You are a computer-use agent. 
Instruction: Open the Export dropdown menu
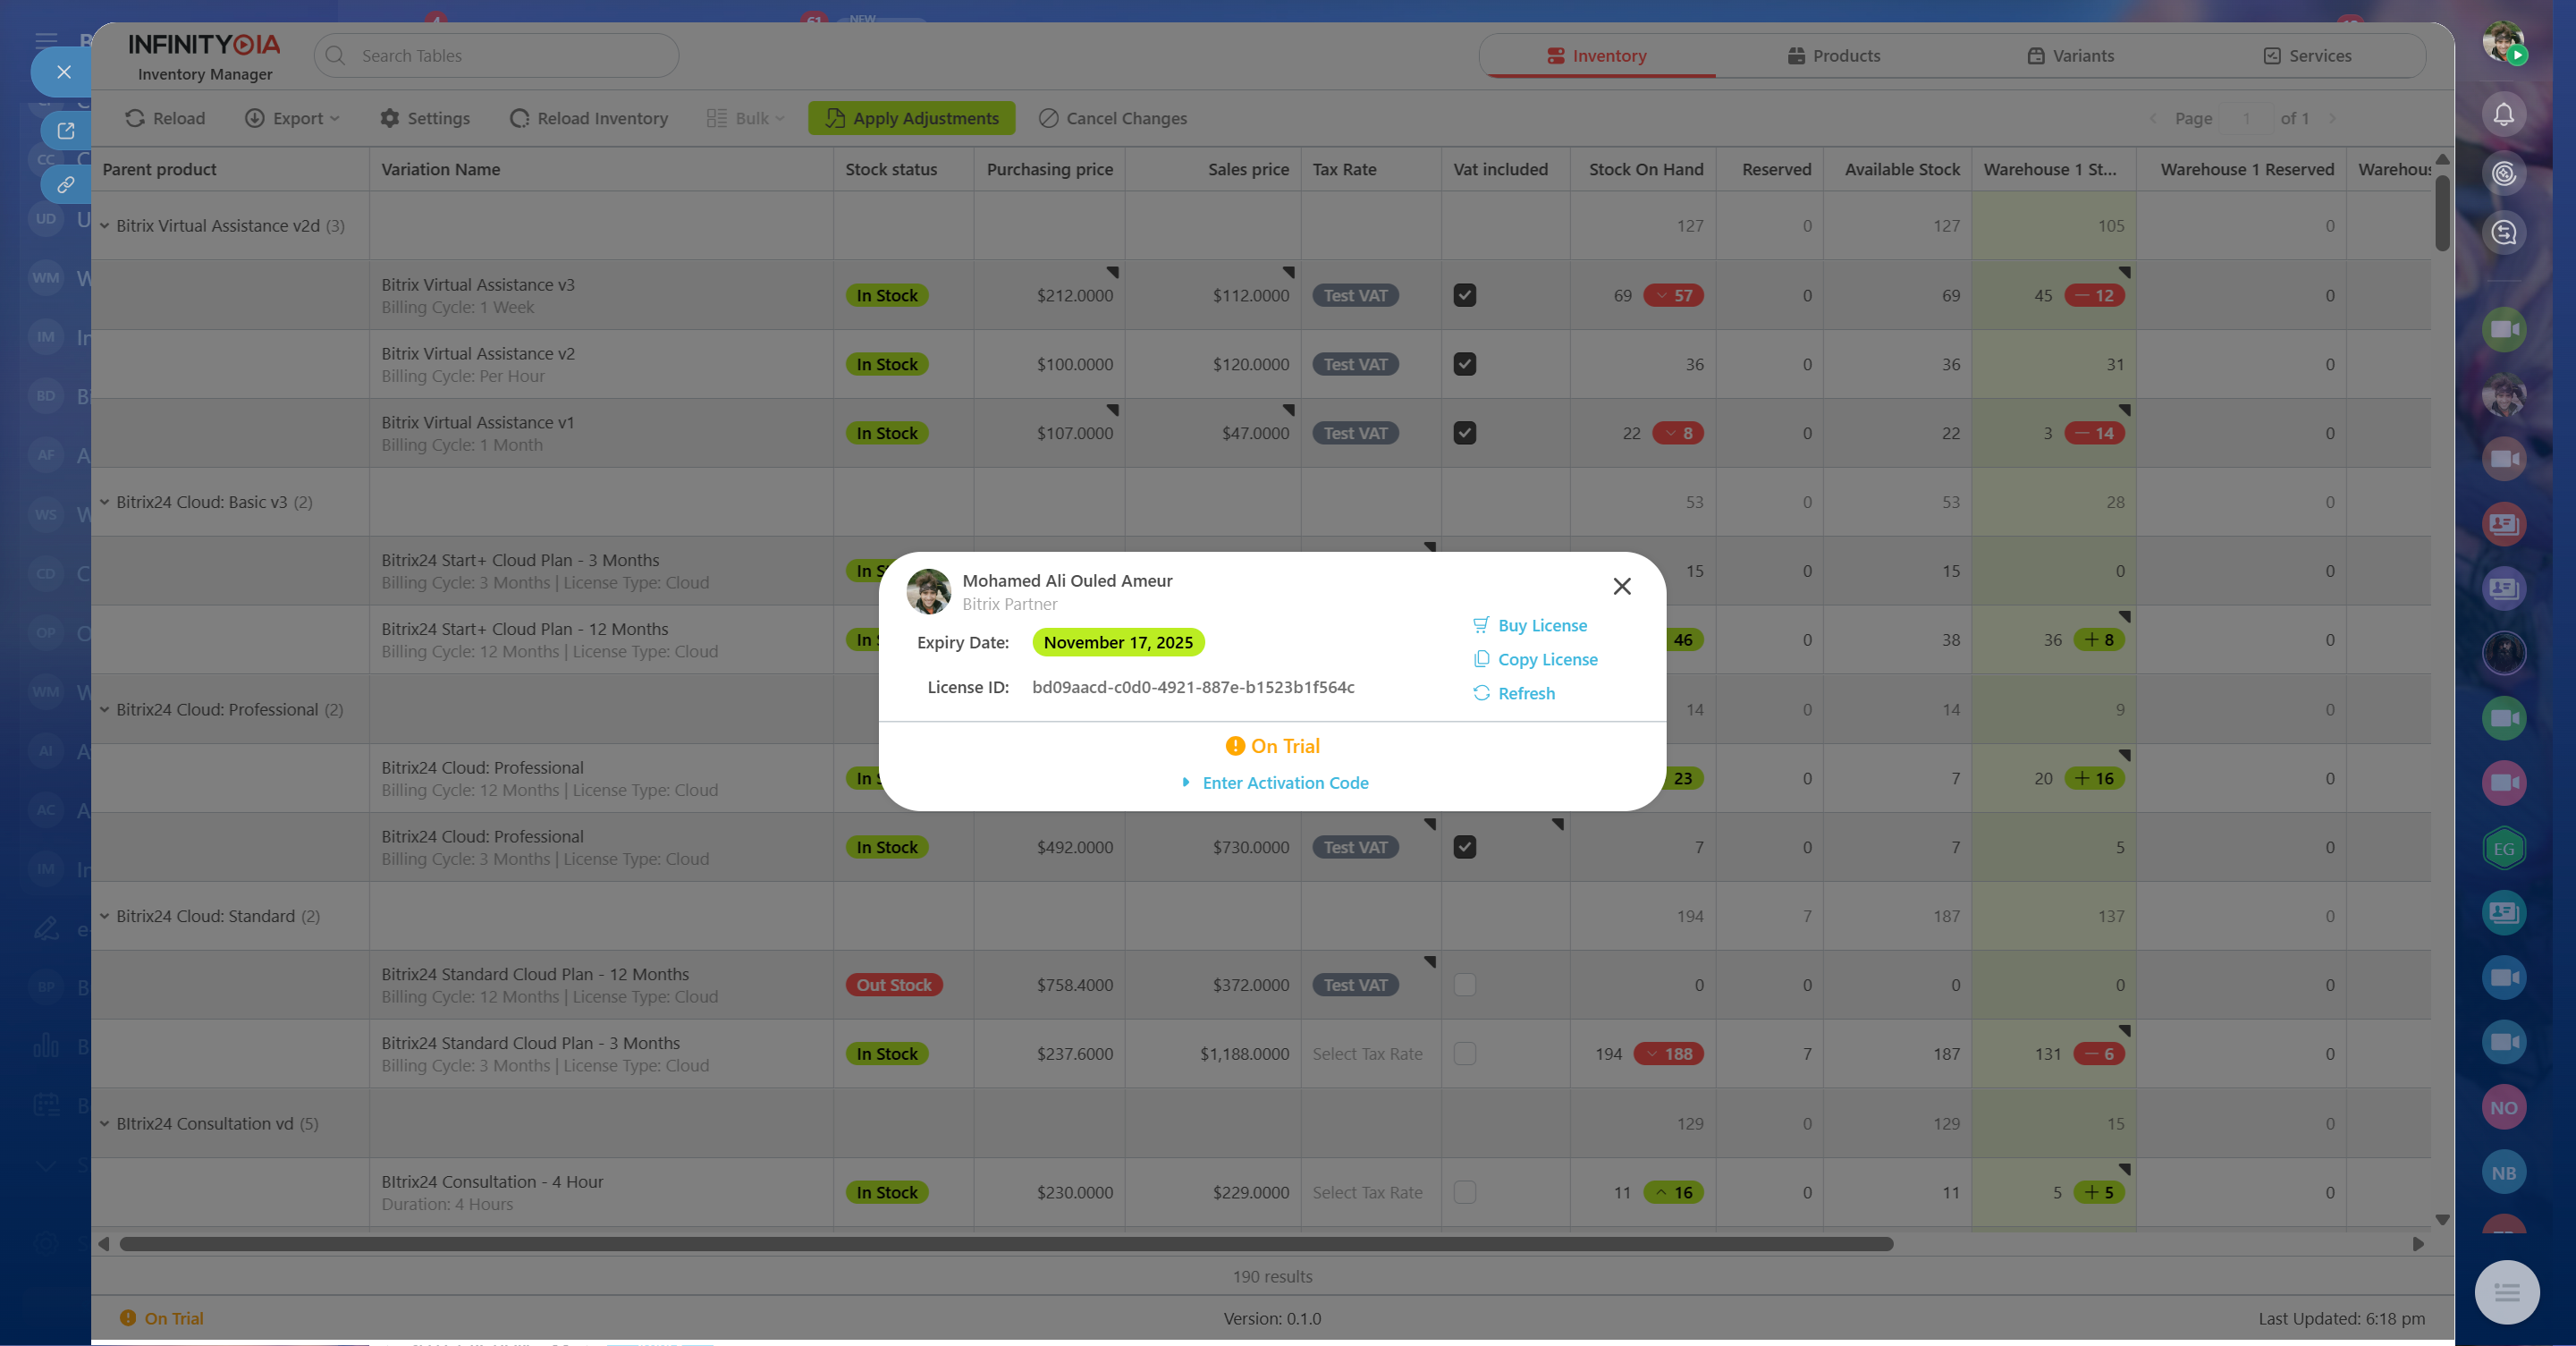pos(293,118)
